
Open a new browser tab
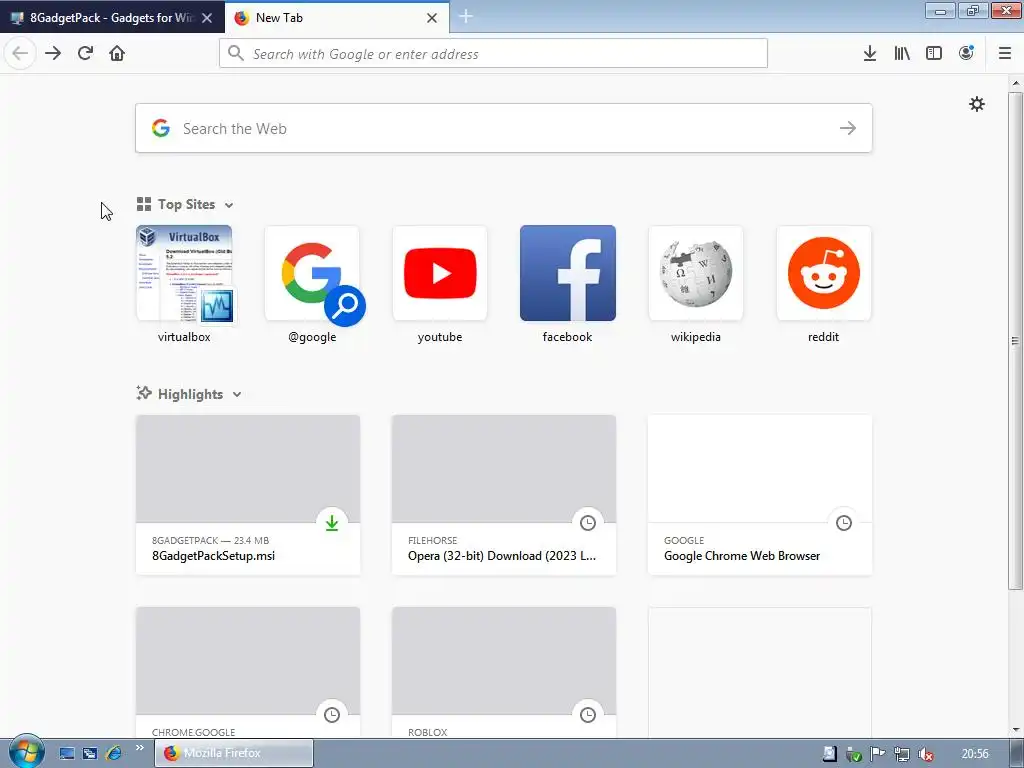(x=466, y=17)
